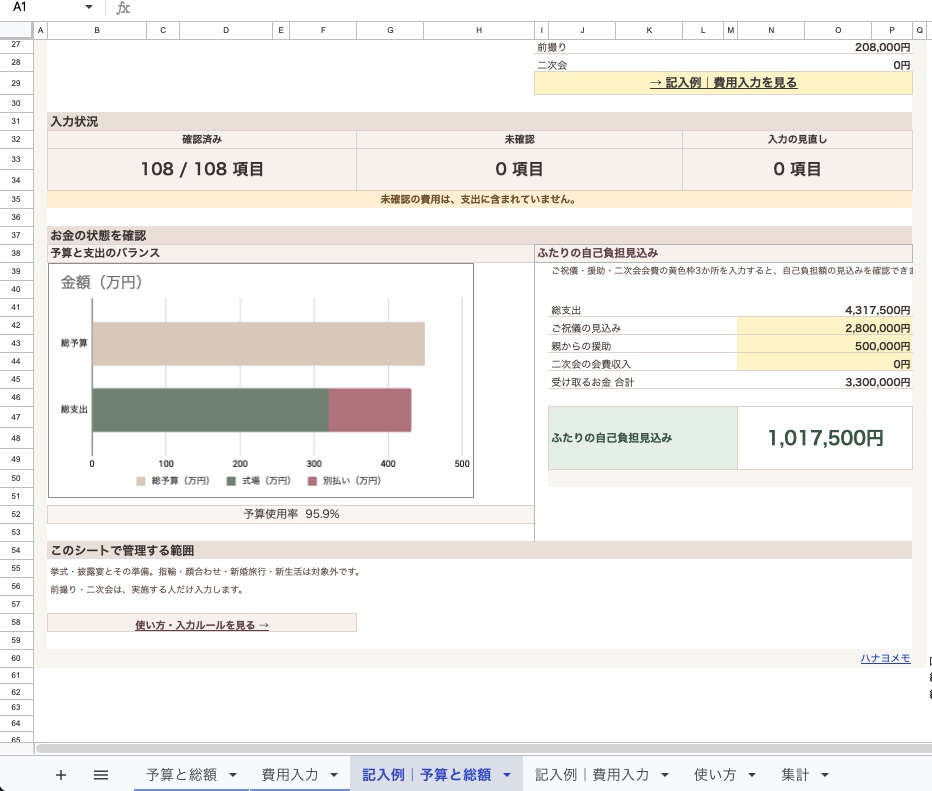Image resolution: width=932 pixels, height=791 pixels.
Task: Click the 入力状況 section header
Action: pyautogui.click(x=479, y=121)
